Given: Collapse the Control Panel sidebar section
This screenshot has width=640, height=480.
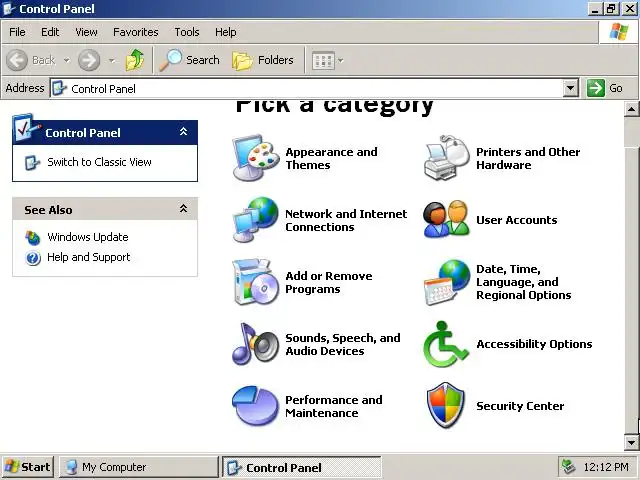Looking at the screenshot, I should 184,131.
